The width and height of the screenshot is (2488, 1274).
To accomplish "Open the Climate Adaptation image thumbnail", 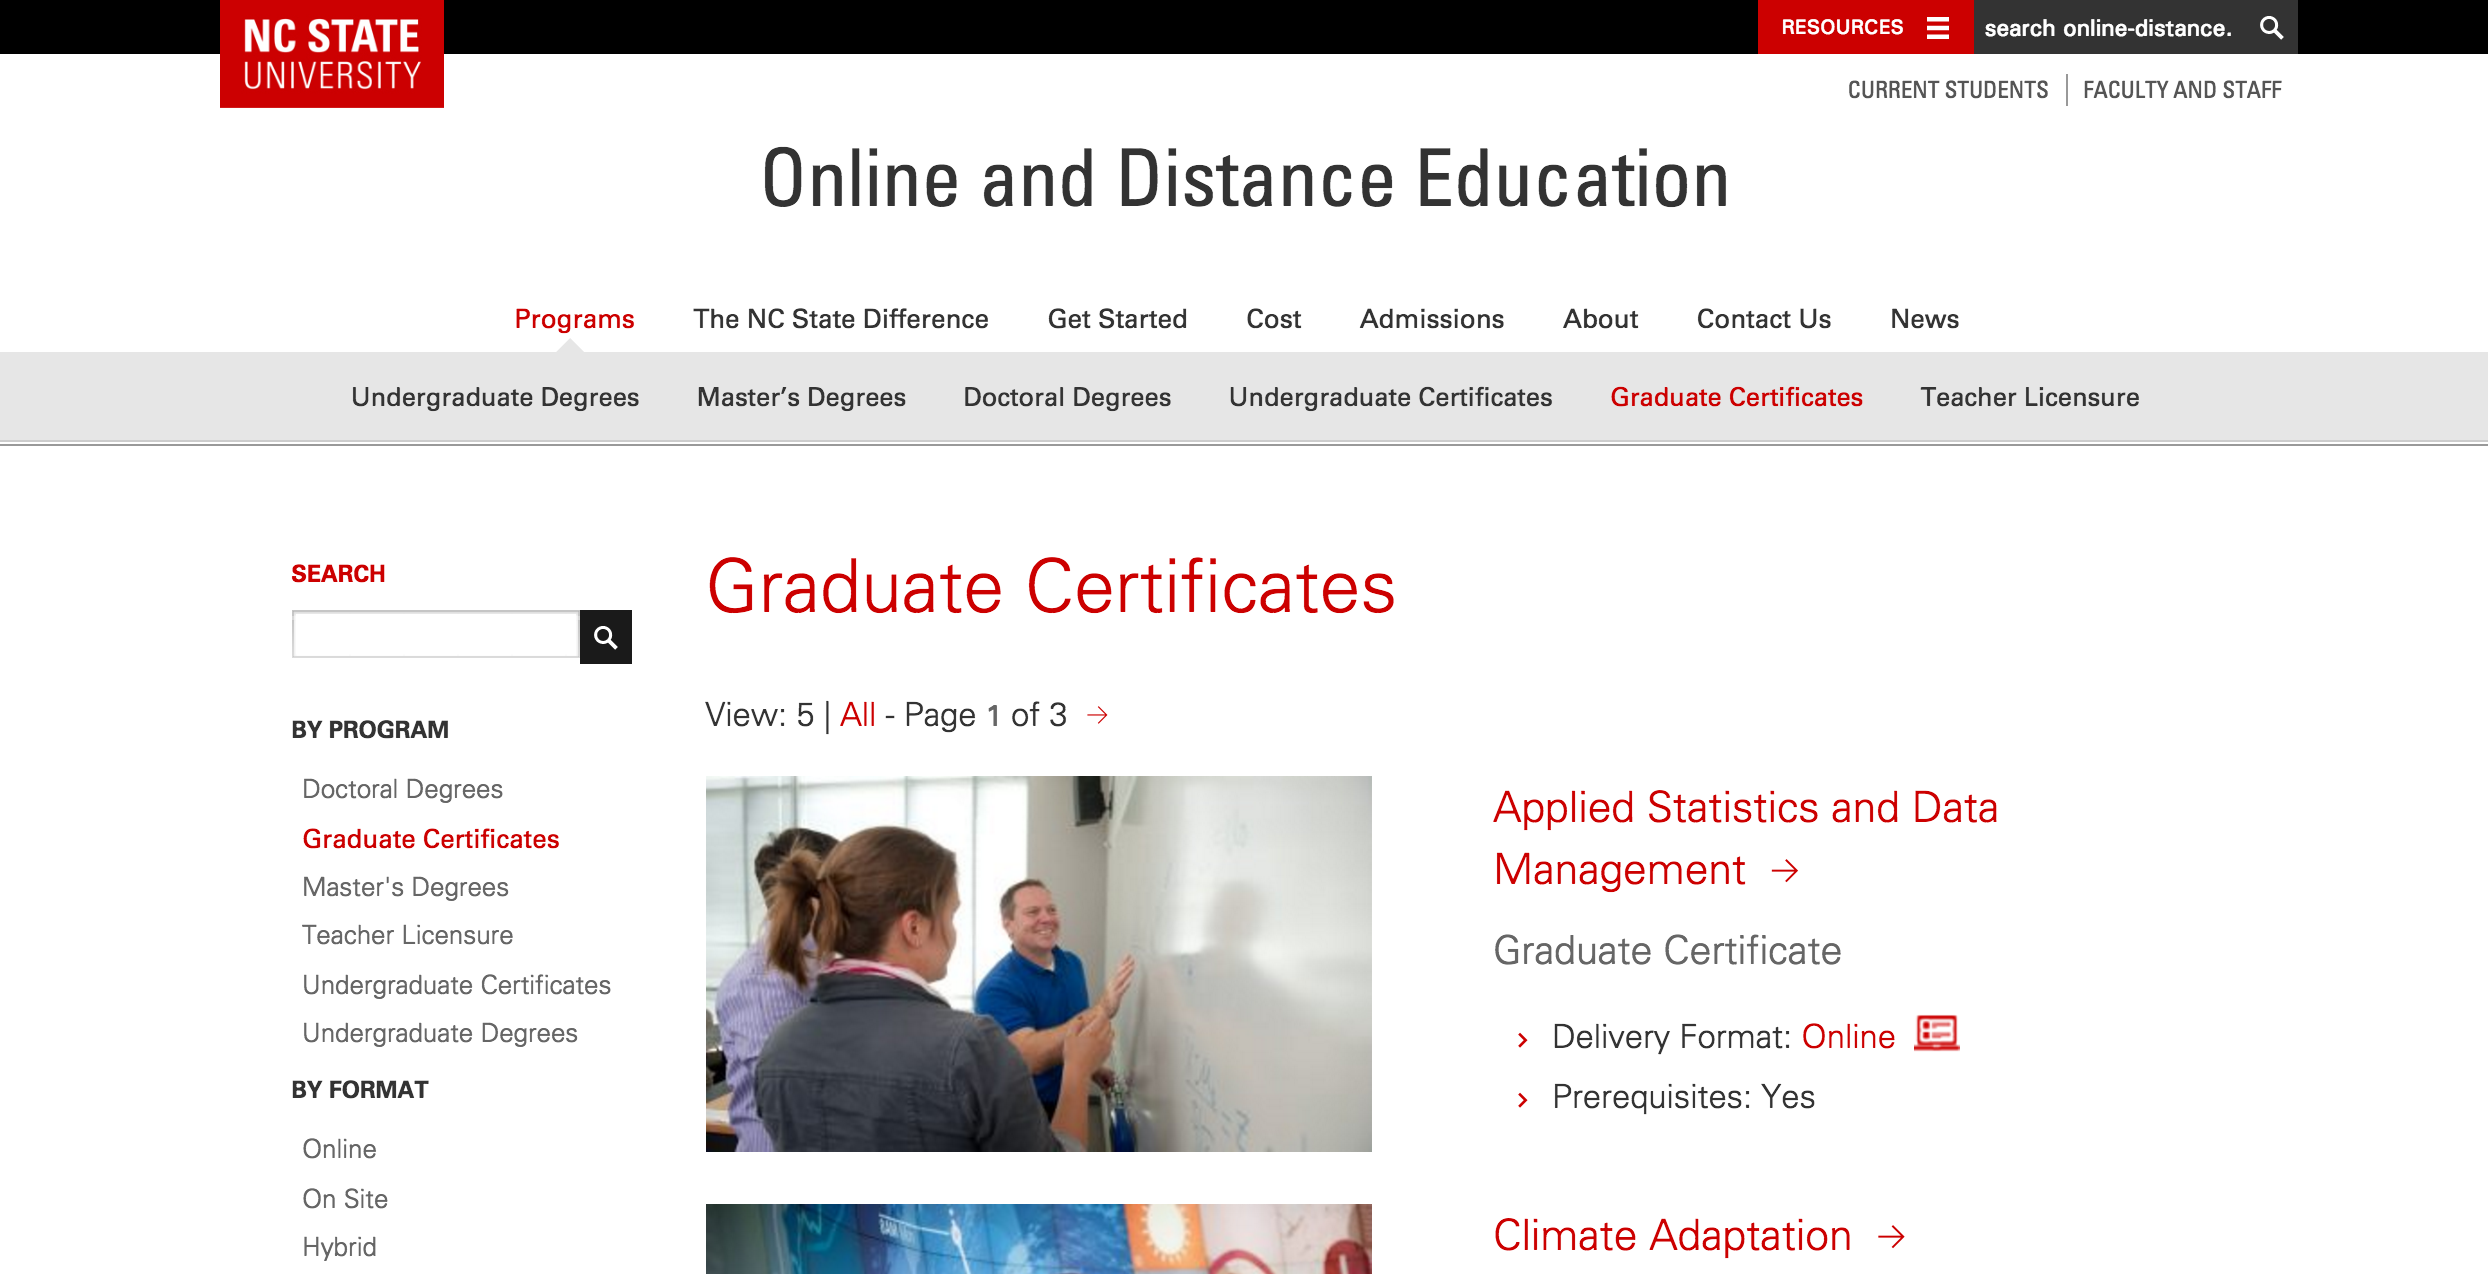I will [1039, 1239].
